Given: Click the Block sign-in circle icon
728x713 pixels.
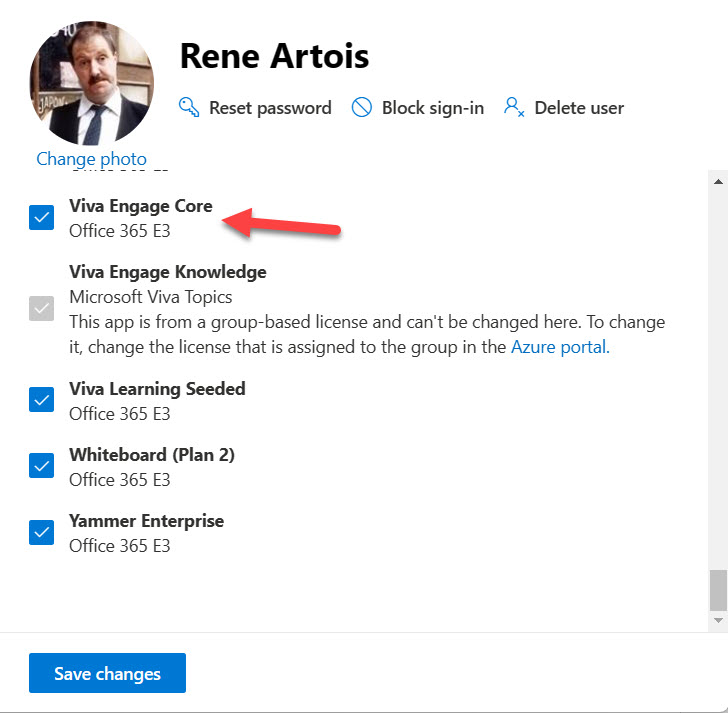Looking at the screenshot, I should pos(362,107).
